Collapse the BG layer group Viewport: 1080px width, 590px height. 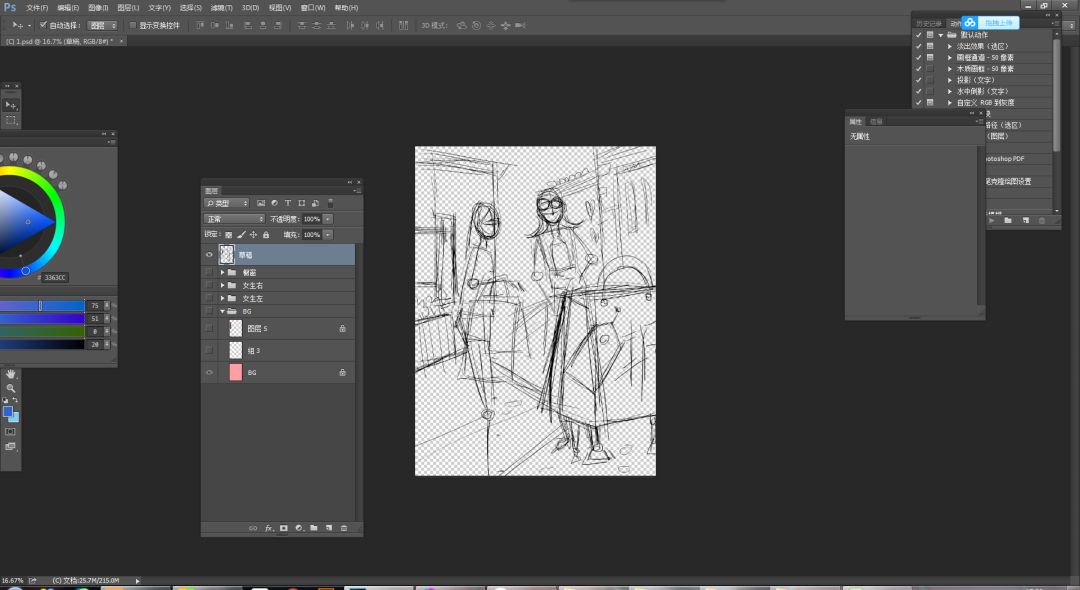pyautogui.click(x=222, y=311)
